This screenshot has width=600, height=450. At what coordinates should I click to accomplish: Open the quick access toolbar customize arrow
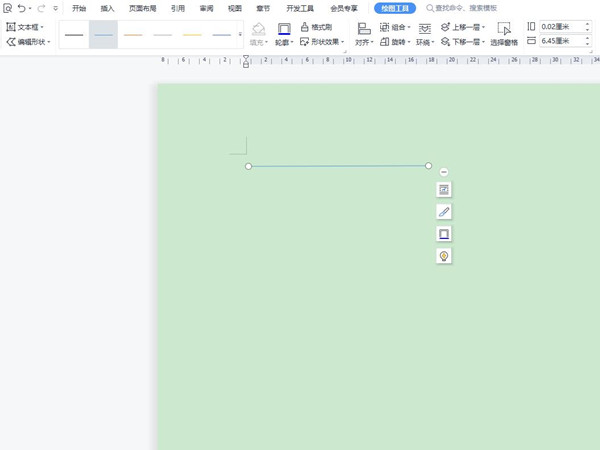click(55, 8)
